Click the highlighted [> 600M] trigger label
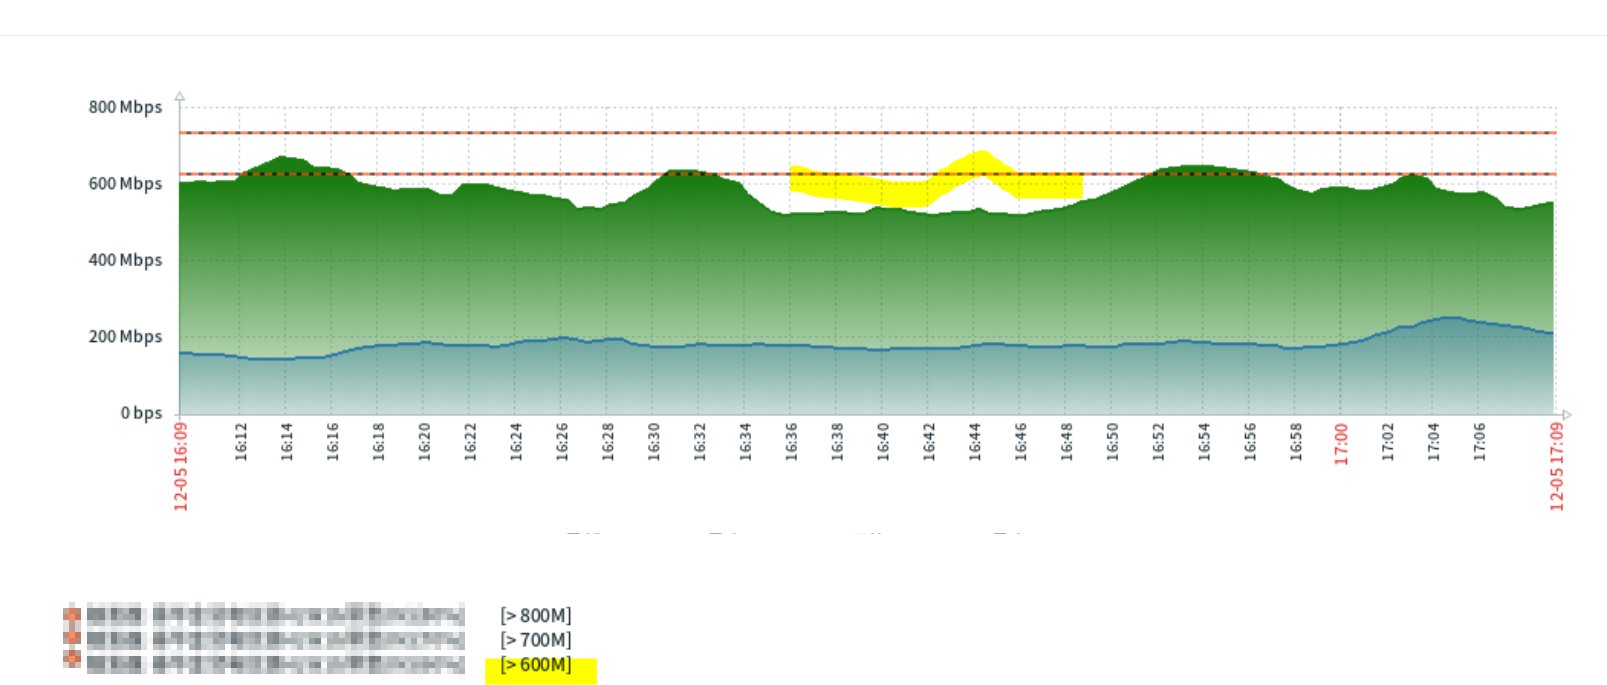 [537, 665]
